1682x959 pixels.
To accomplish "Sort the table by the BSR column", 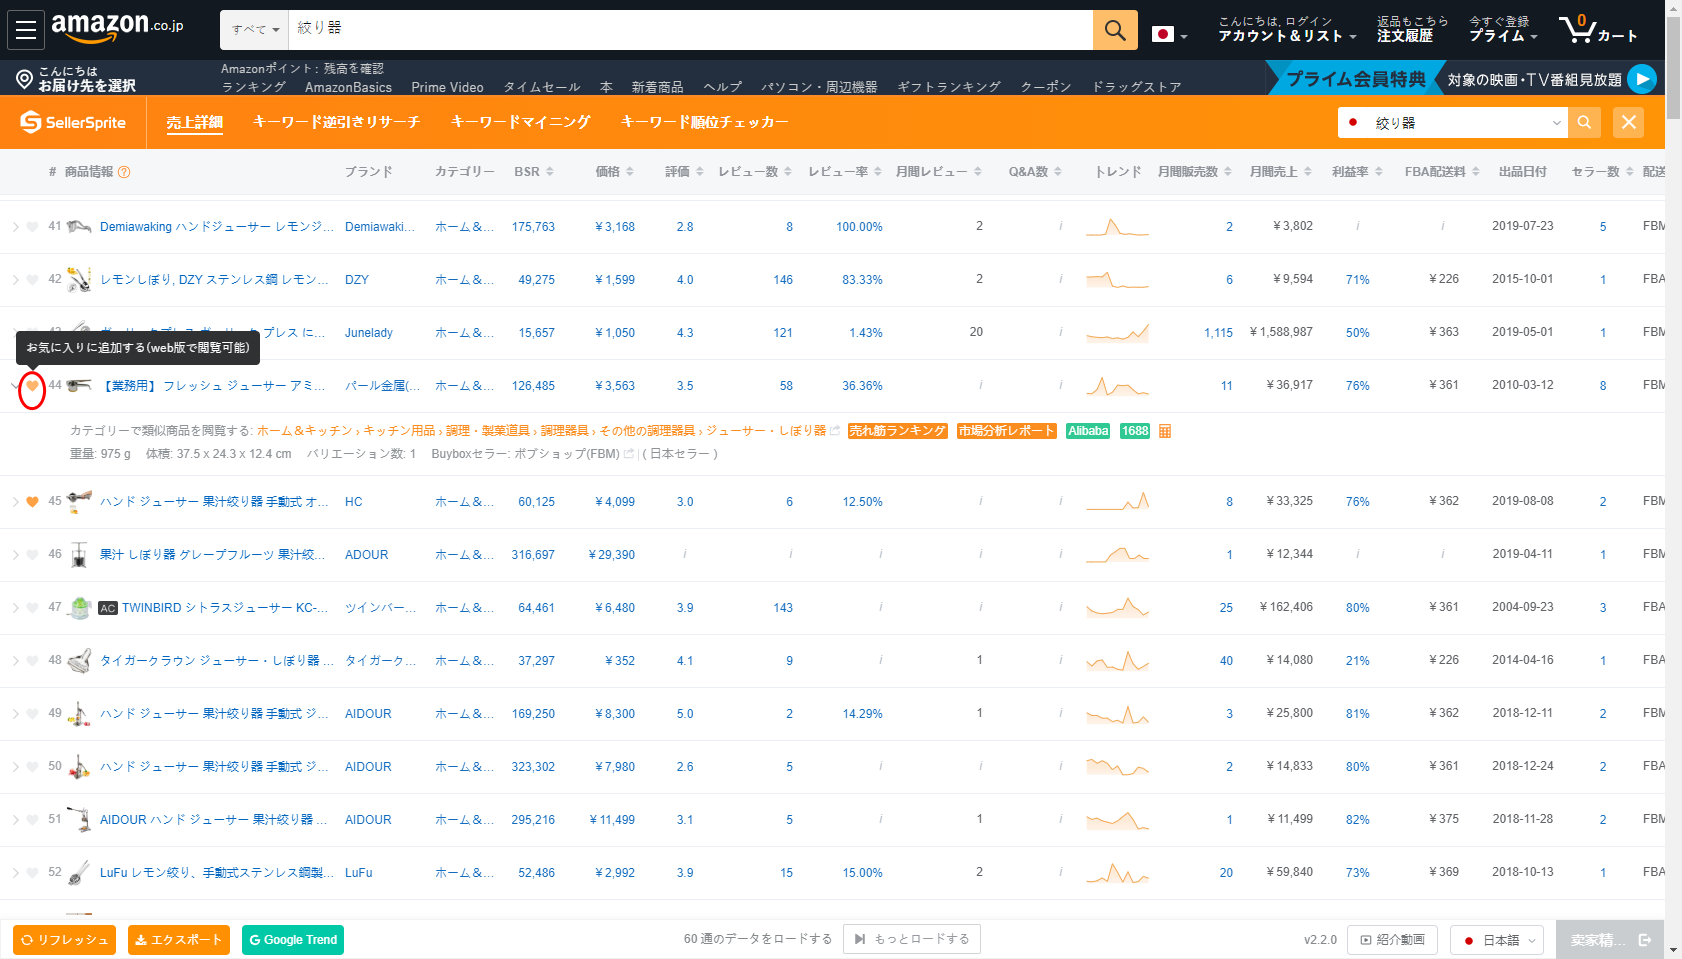I will [533, 172].
